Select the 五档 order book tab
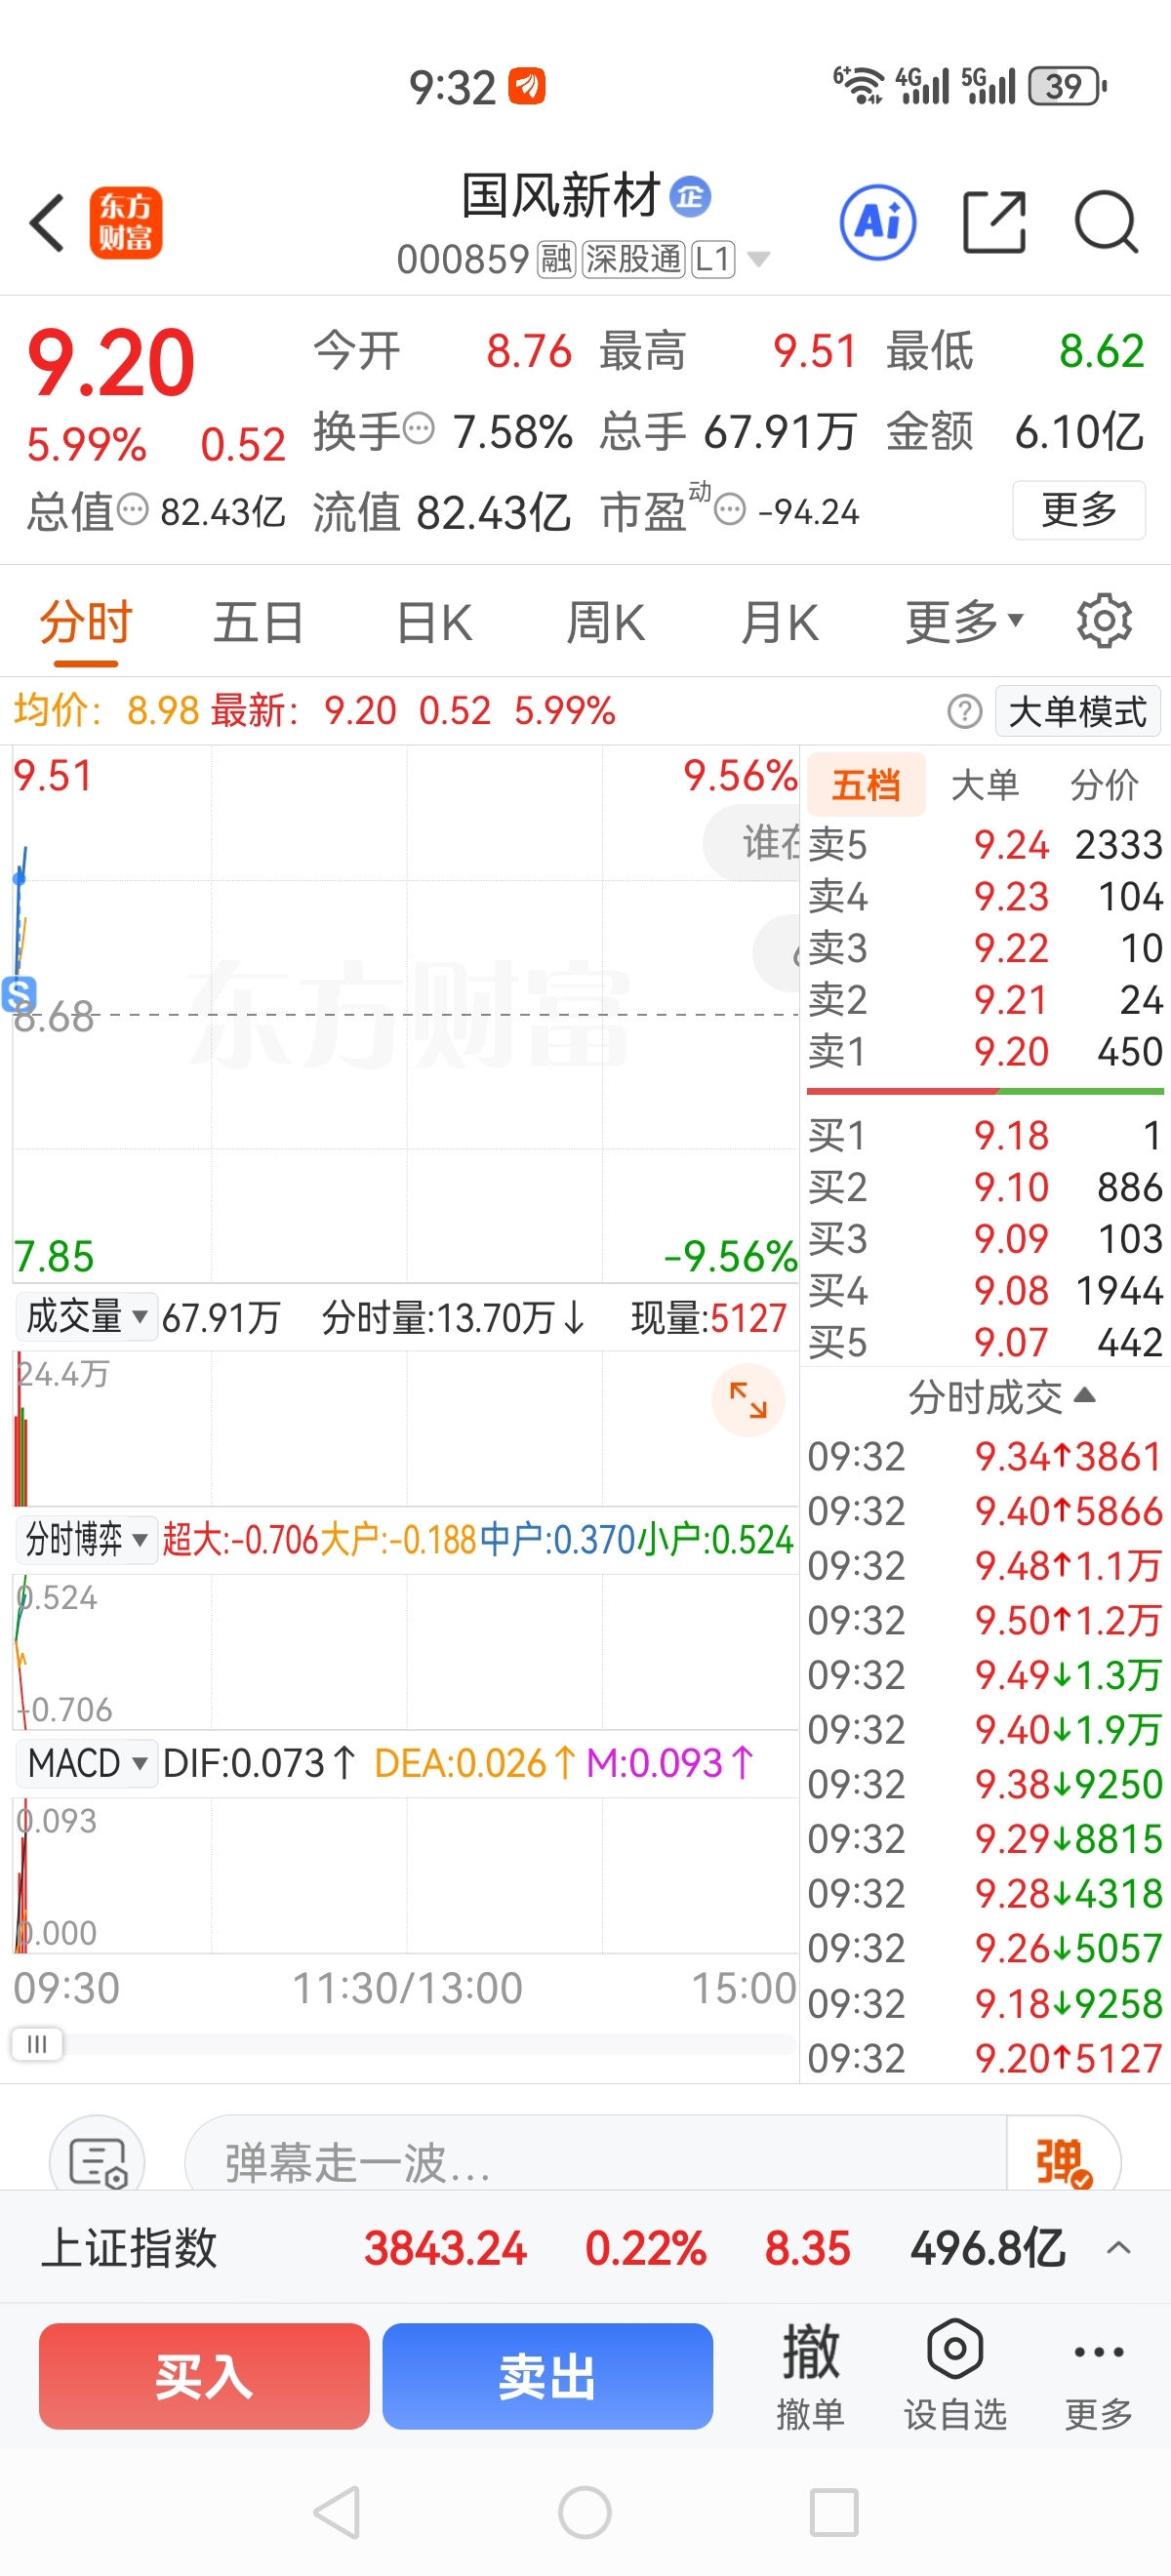Screen dimensions: 1171x2576 866,785
